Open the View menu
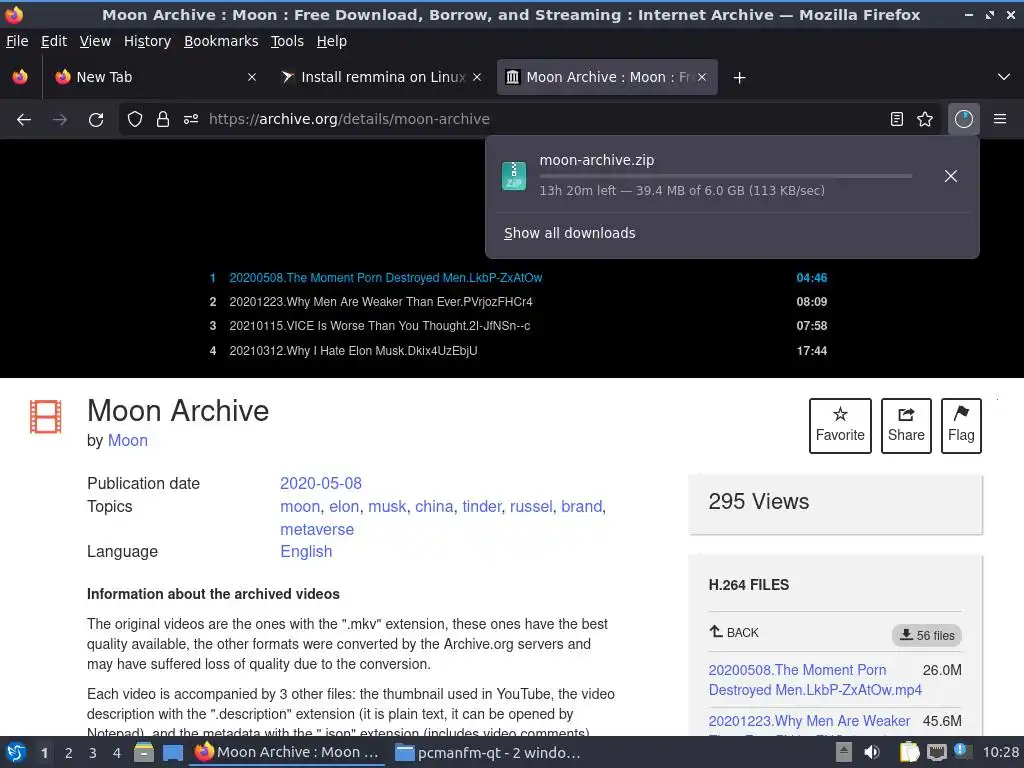 click(x=95, y=41)
